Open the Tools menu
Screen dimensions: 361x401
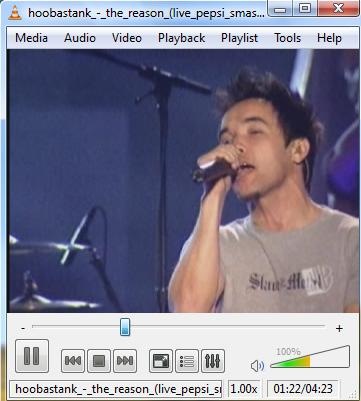pyautogui.click(x=287, y=38)
